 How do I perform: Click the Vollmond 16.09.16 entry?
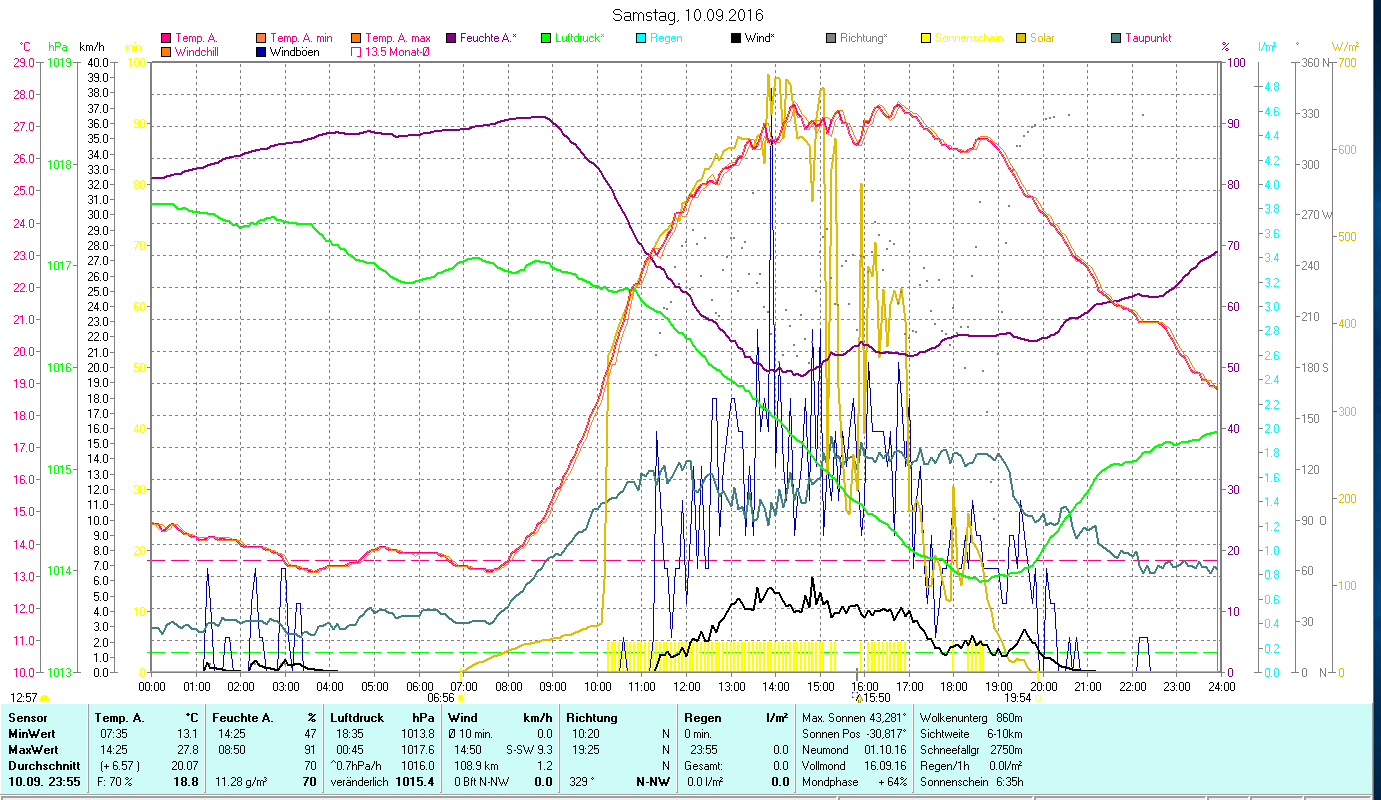(853, 766)
